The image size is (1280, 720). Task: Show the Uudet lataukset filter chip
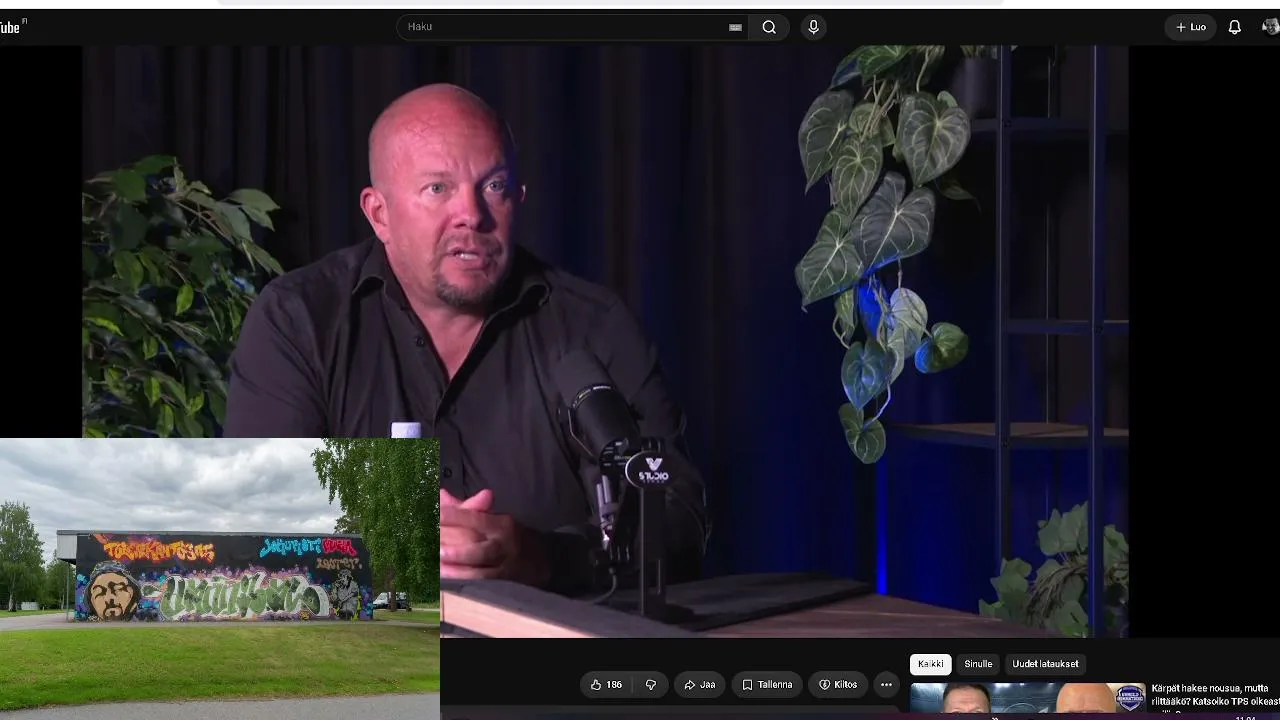click(x=1045, y=664)
